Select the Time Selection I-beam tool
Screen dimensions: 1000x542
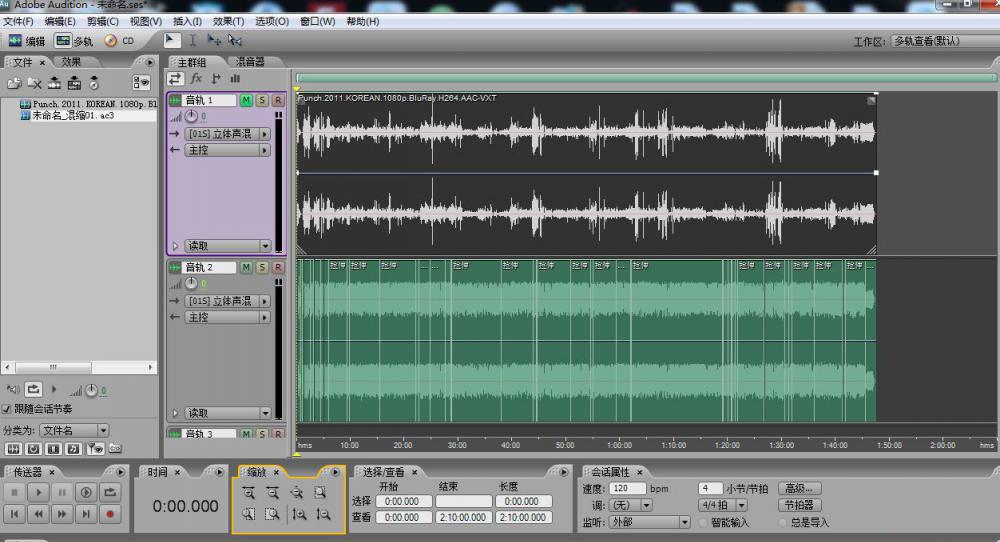(x=193, y=40)
